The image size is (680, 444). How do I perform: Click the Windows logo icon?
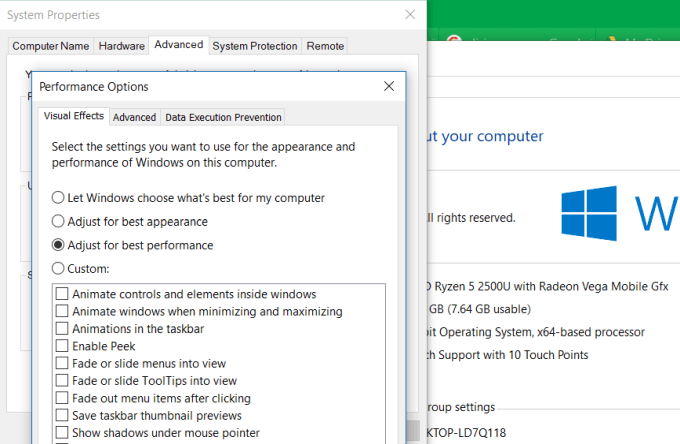tap(588, 212)
